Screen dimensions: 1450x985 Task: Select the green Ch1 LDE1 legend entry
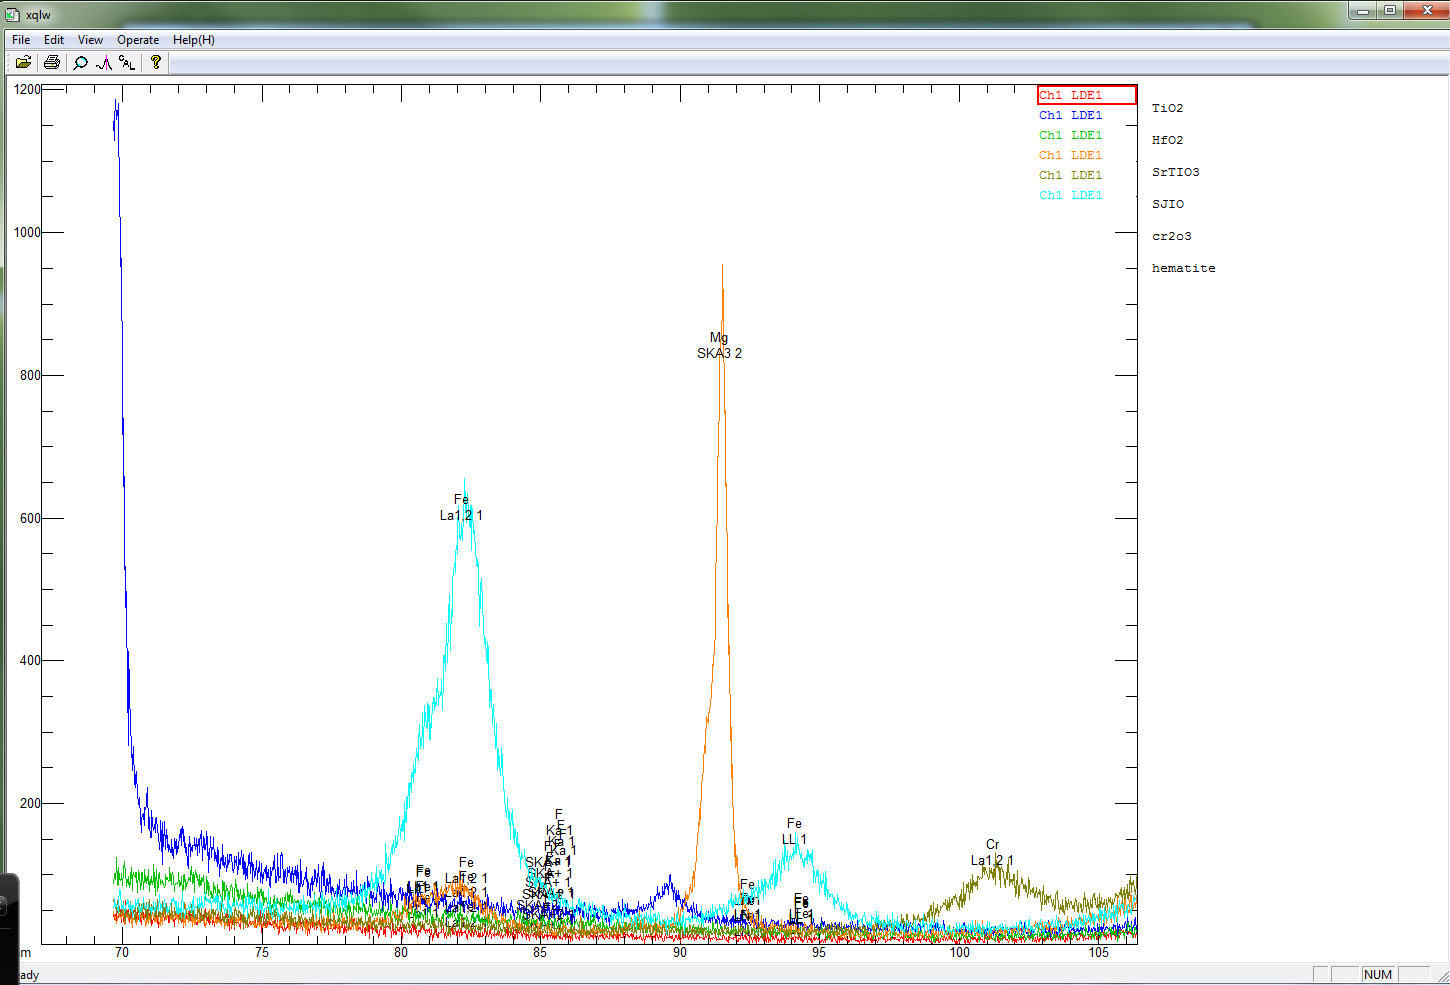coord(1070,135)
